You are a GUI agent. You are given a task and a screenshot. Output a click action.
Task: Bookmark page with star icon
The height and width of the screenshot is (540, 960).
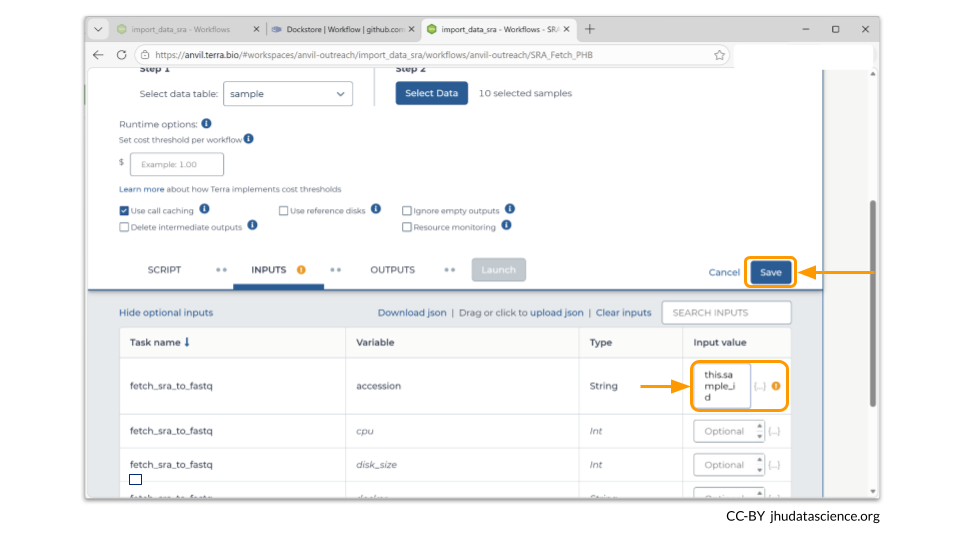pos(719,55)
